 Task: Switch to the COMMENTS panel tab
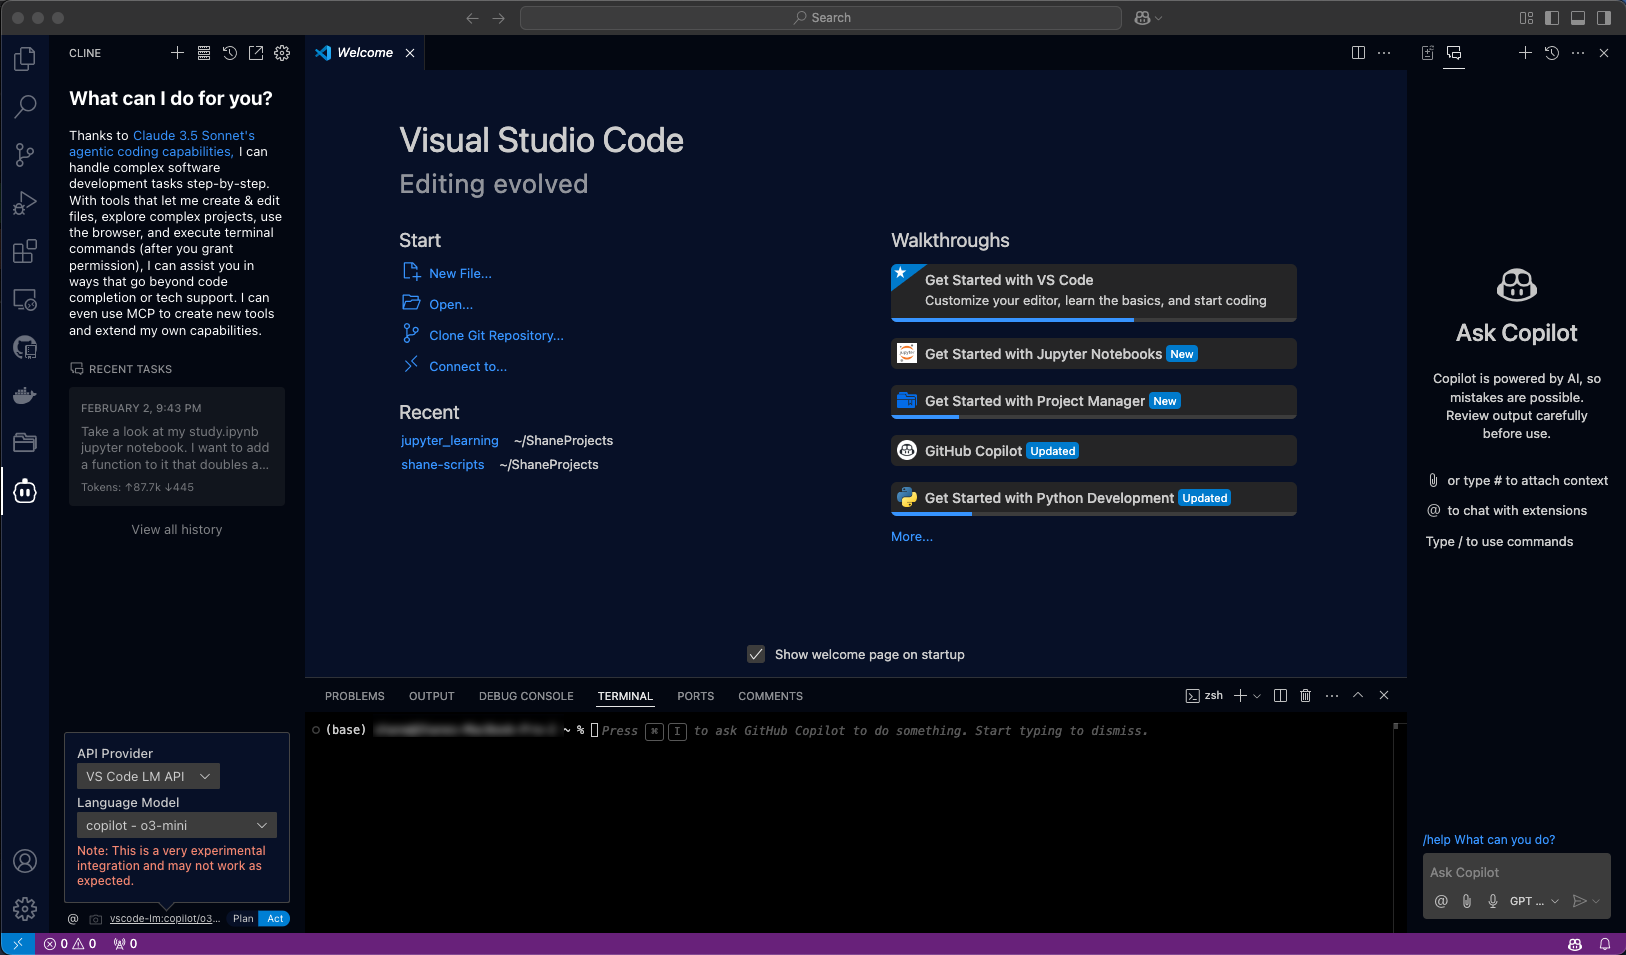click(771, 696)
